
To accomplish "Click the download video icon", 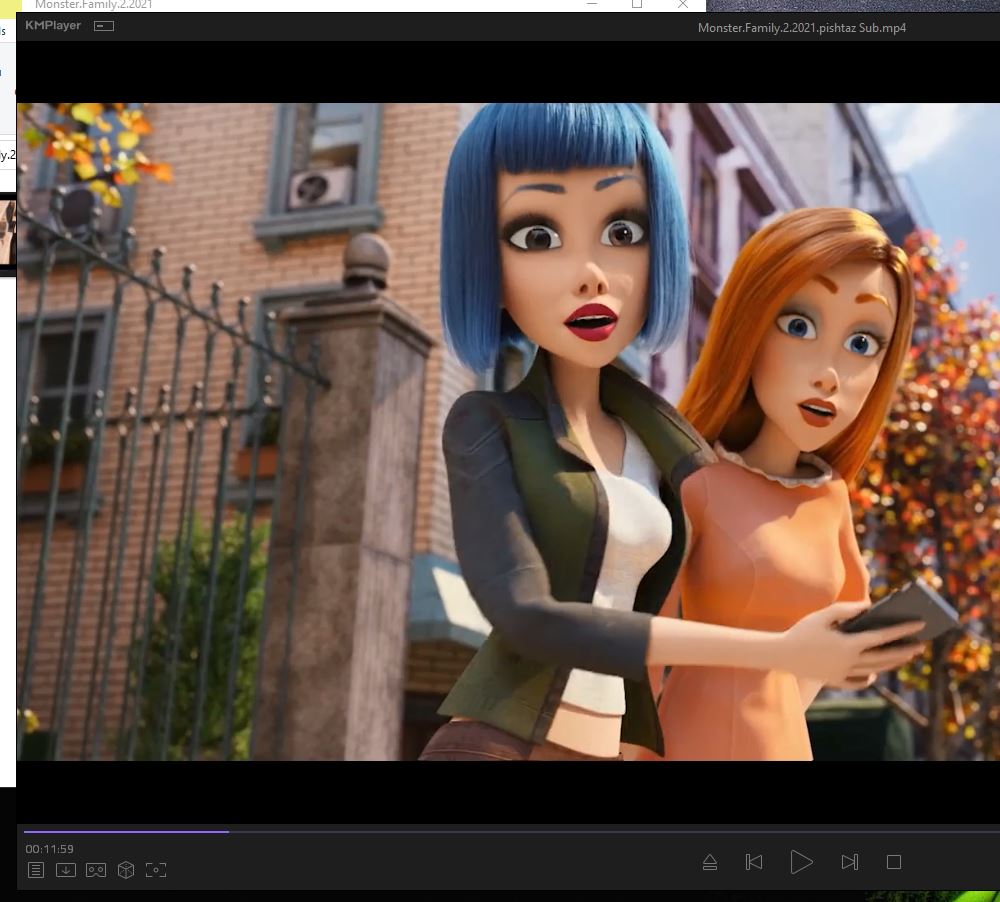I will click(x=66, y=870).
